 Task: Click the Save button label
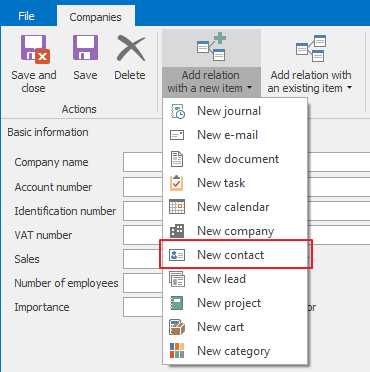[x=85, y=75]
